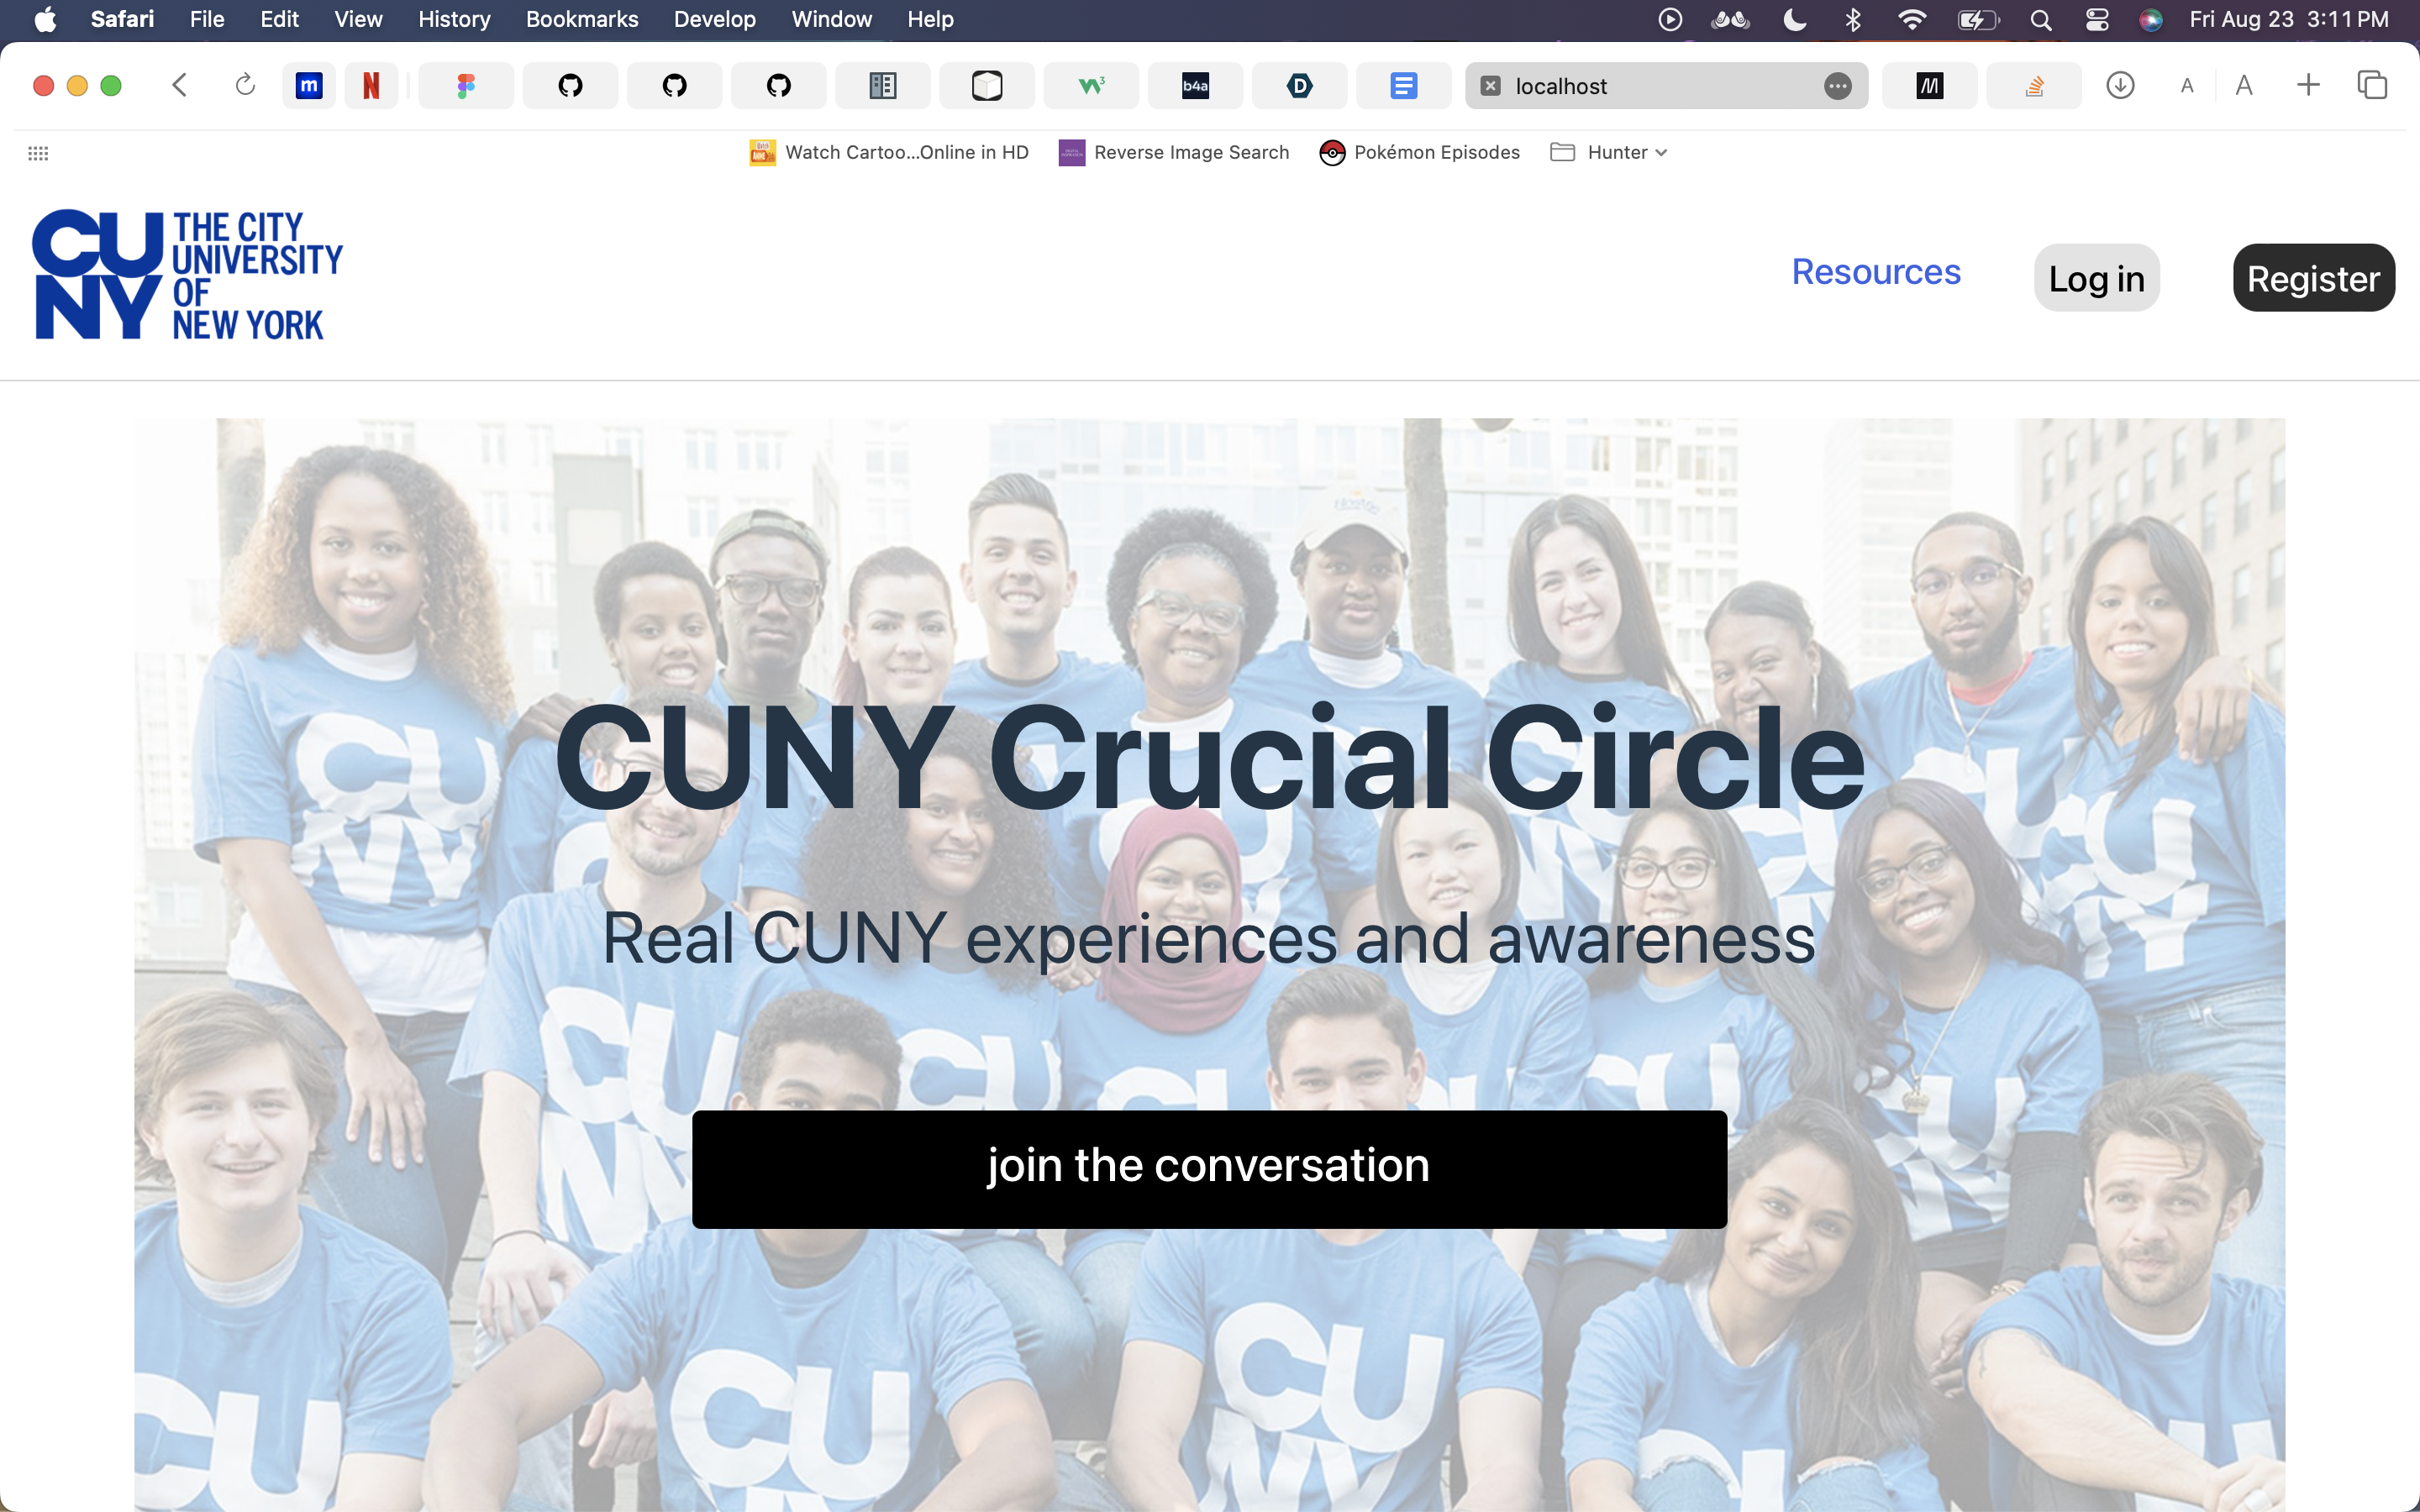Open a new tab with plus icon
This screenshot has height=1512, width=2420.
pyautogui.click(x=2308, y=85)
